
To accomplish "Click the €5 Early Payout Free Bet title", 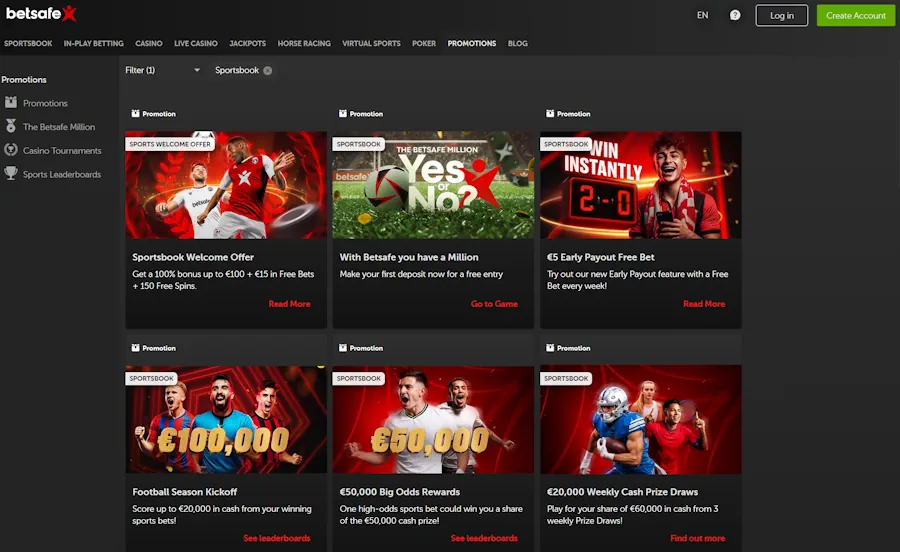I will point(600,257).
